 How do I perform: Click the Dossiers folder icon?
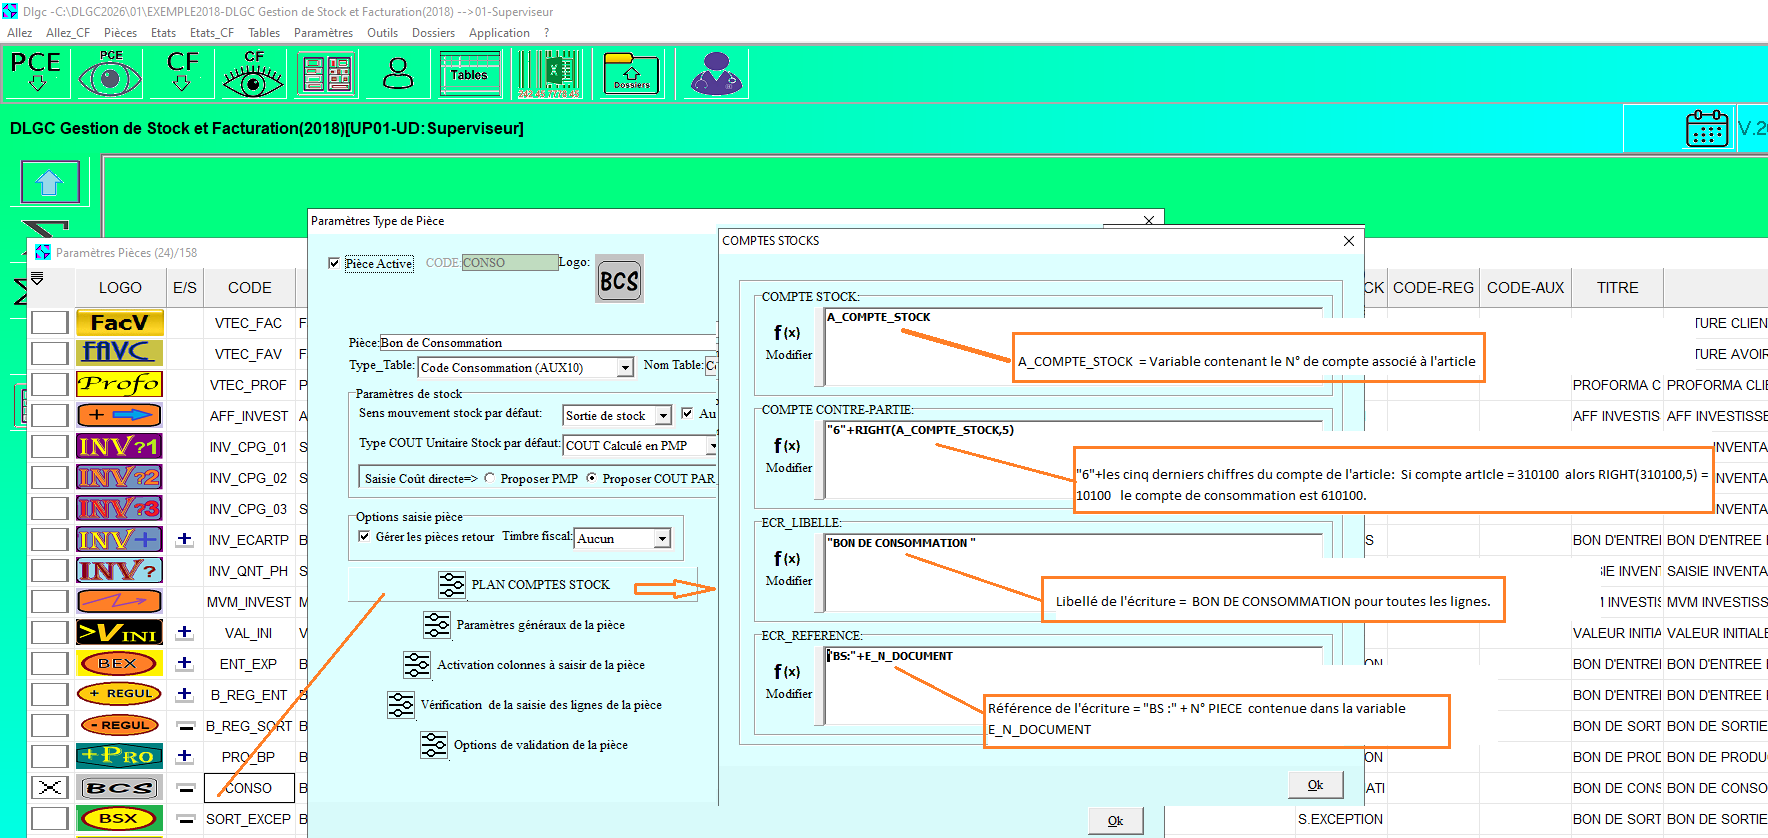tap(631, 74)
